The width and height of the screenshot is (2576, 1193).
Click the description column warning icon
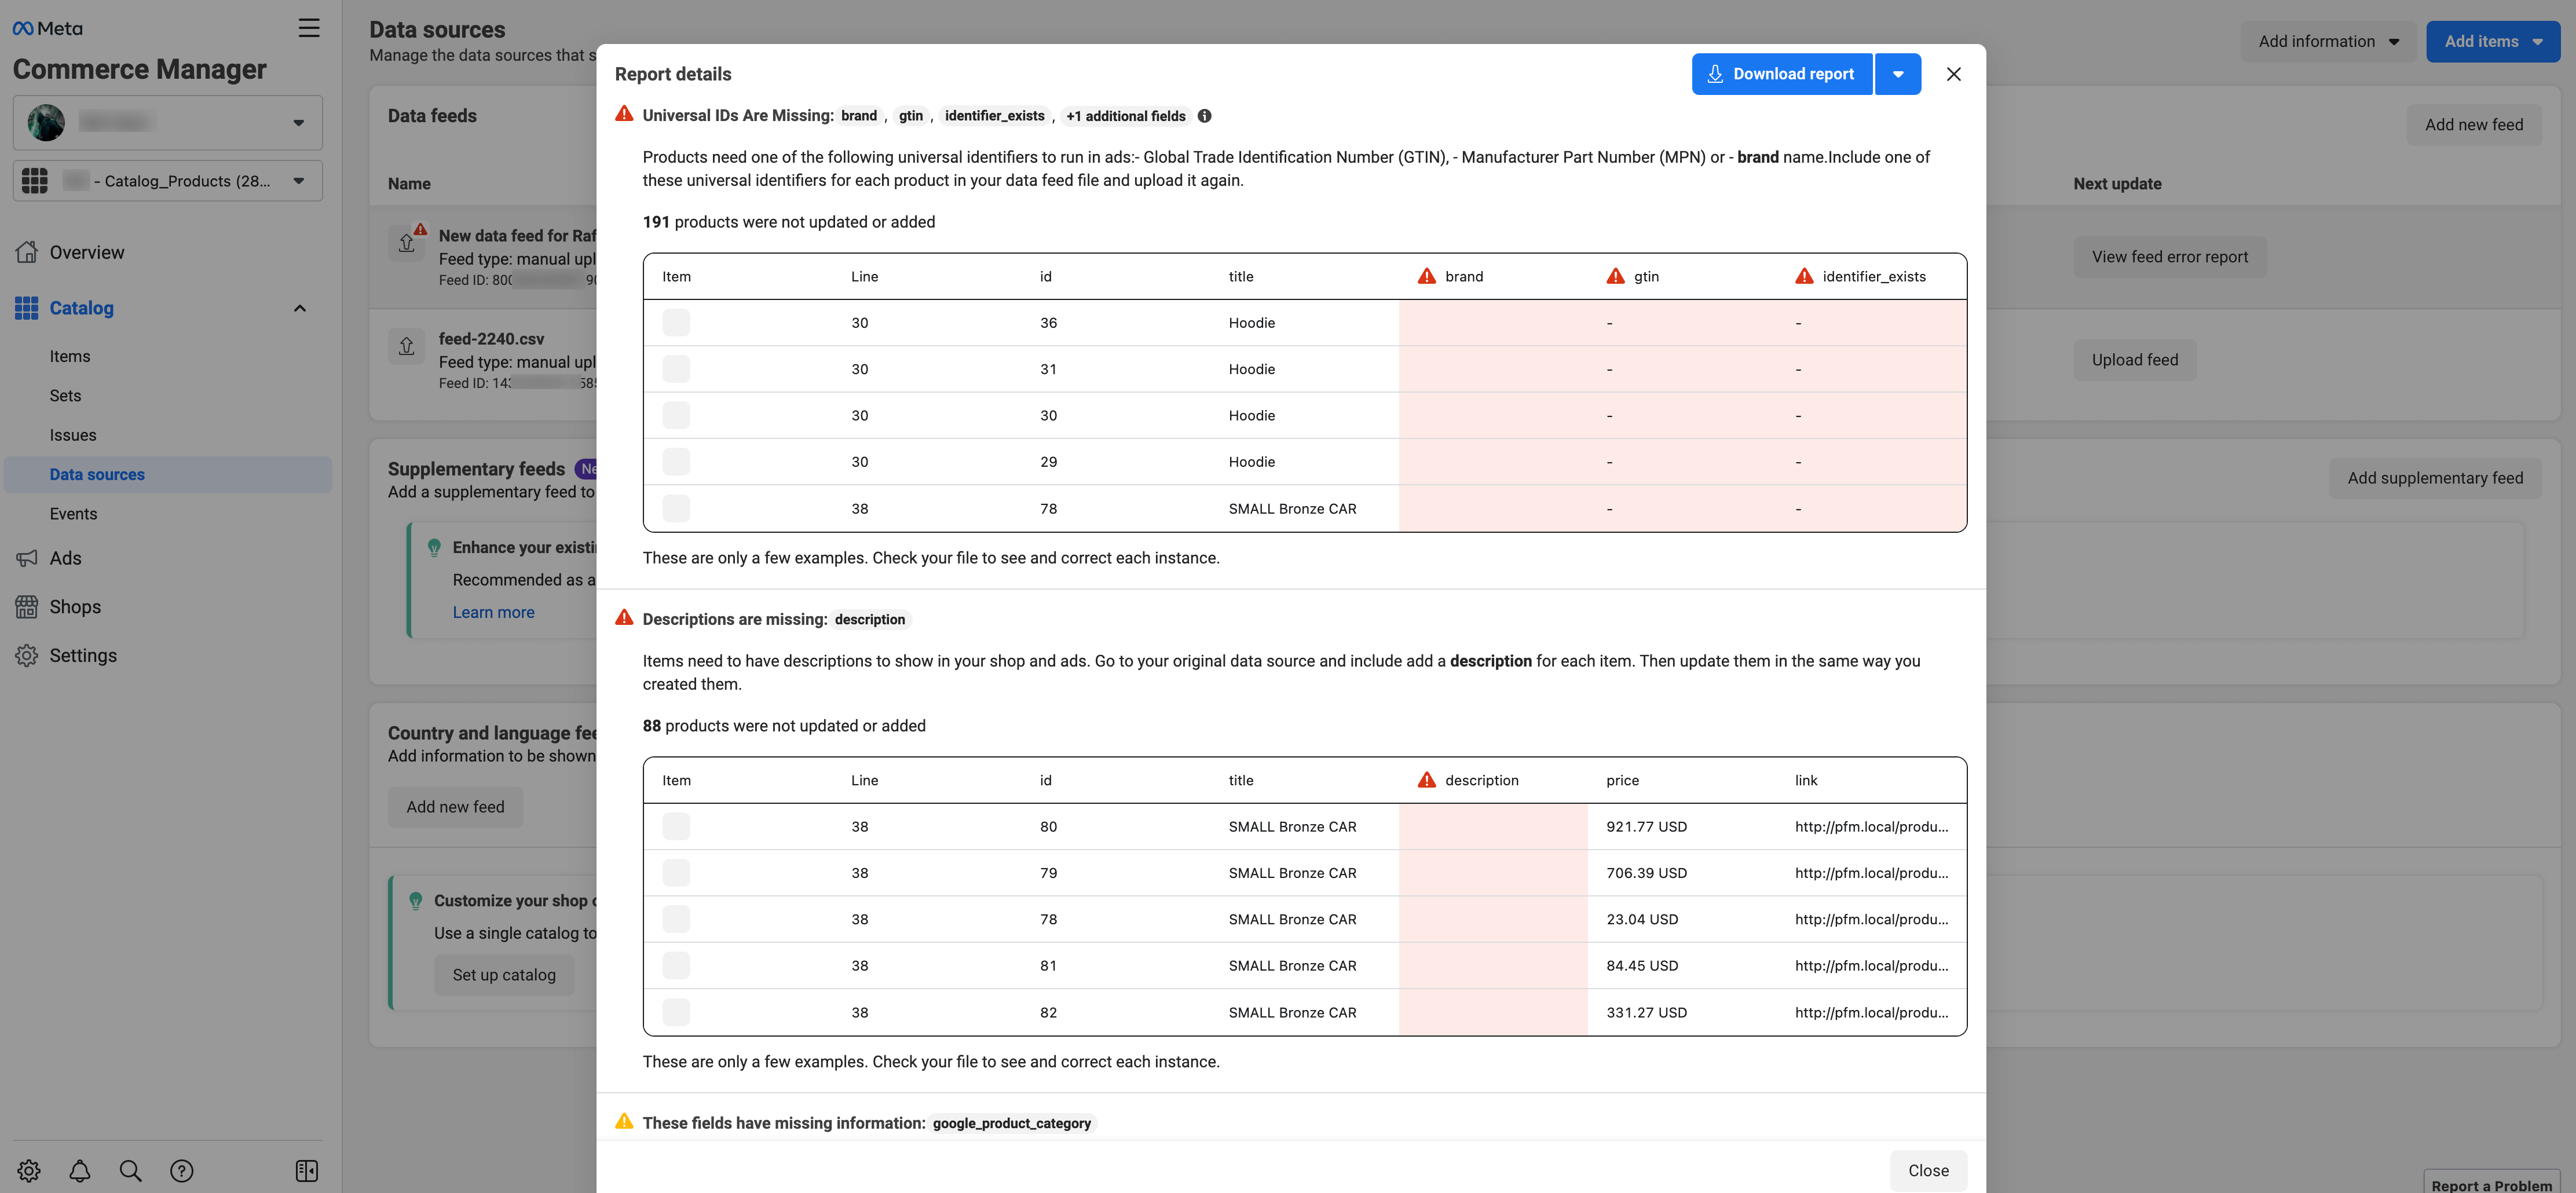(1427, 780)
